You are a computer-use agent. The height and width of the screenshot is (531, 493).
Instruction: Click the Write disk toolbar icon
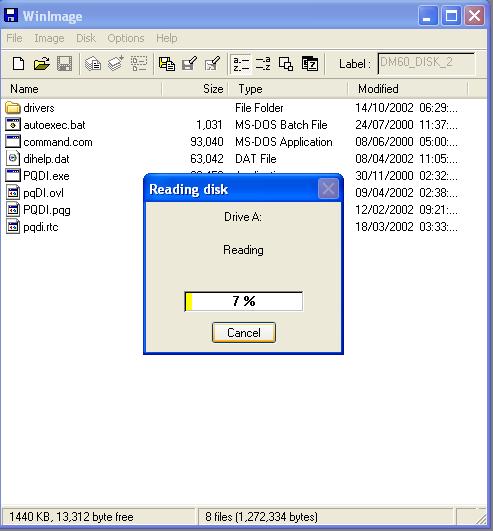point(115,63)
